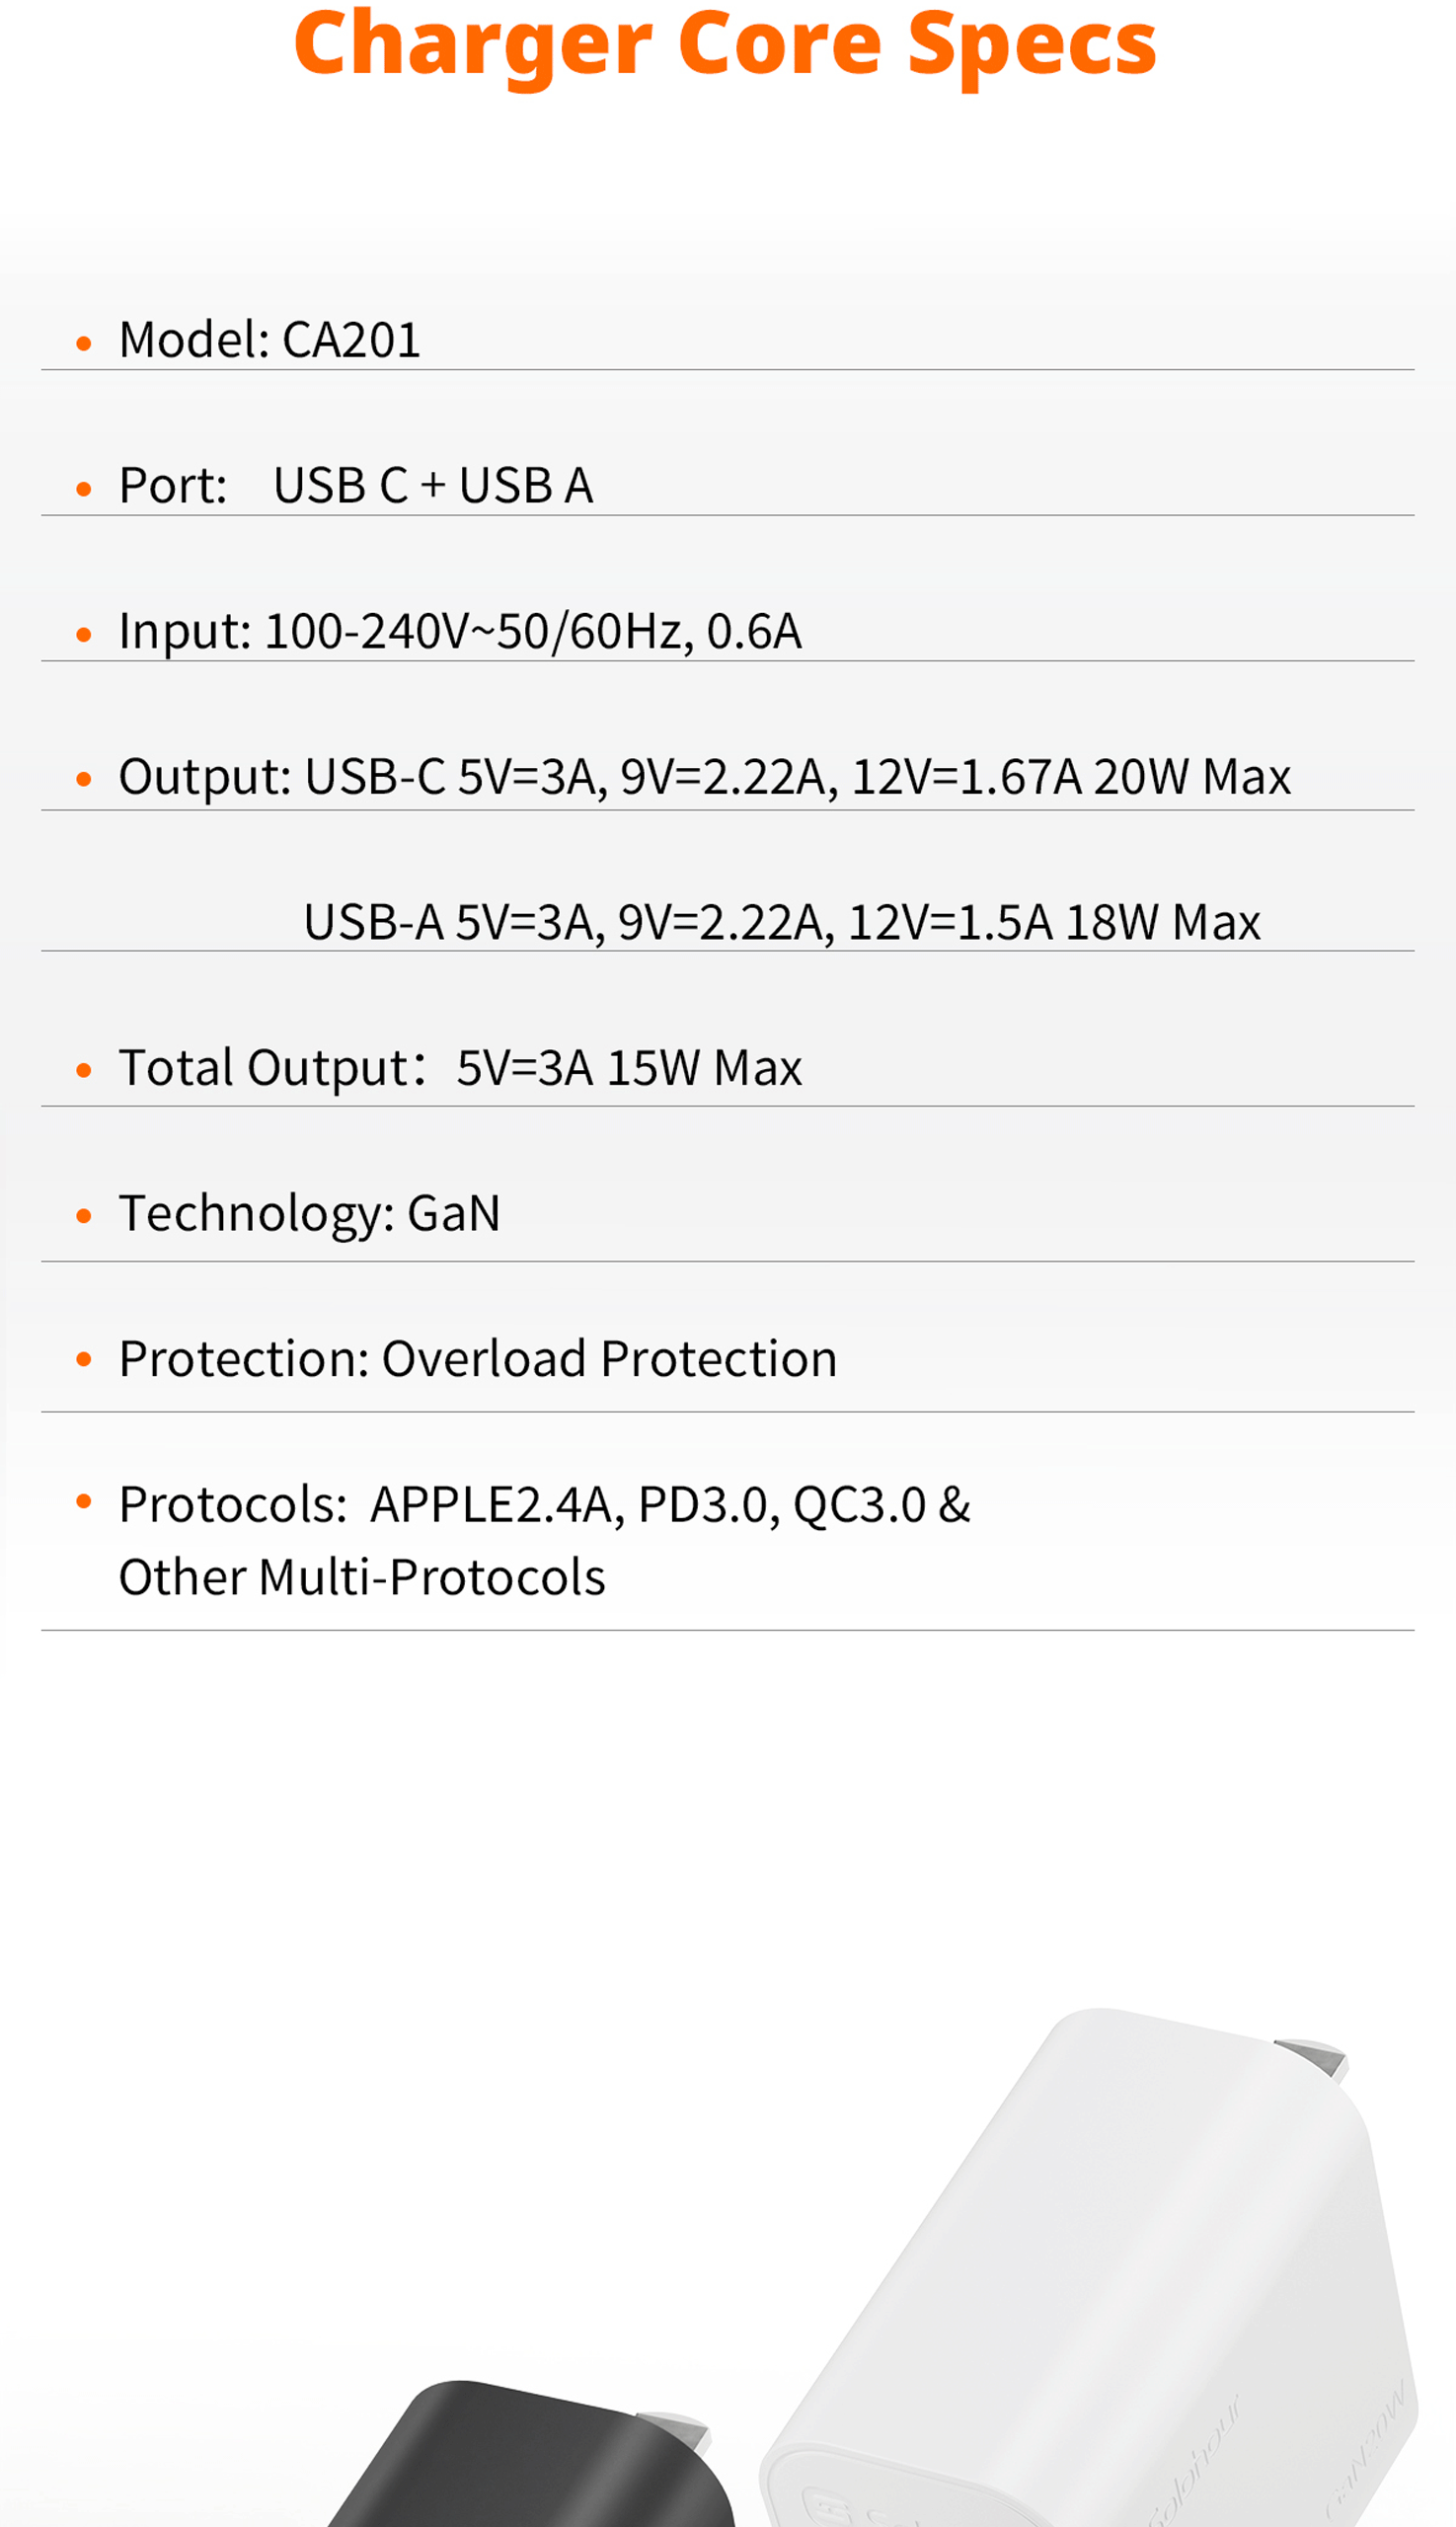The image size is (1456, 2527).
Task: Click the "USB C + USB A" port text
Action: [433, 486]
